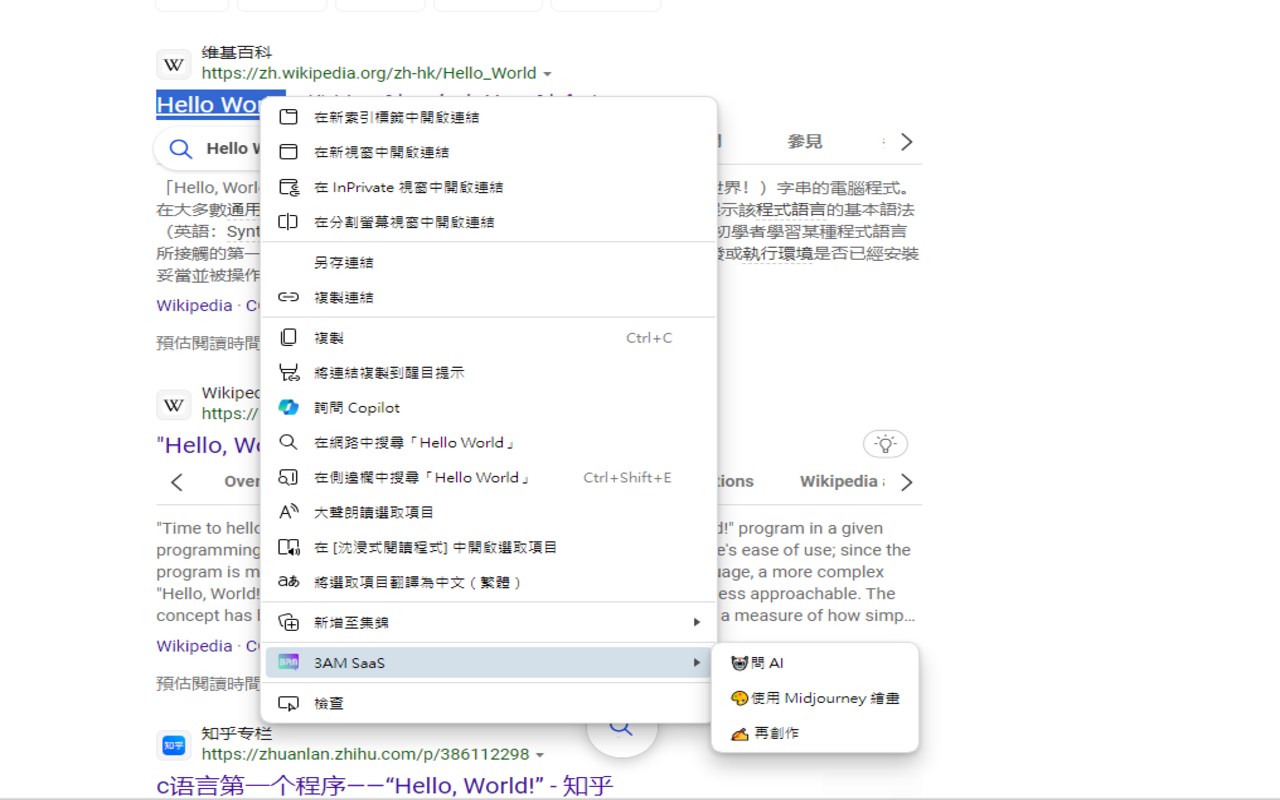Click 複製連結 in the context menu
The width and height of the screenshot is (1280, 800).
click(489, 297)
